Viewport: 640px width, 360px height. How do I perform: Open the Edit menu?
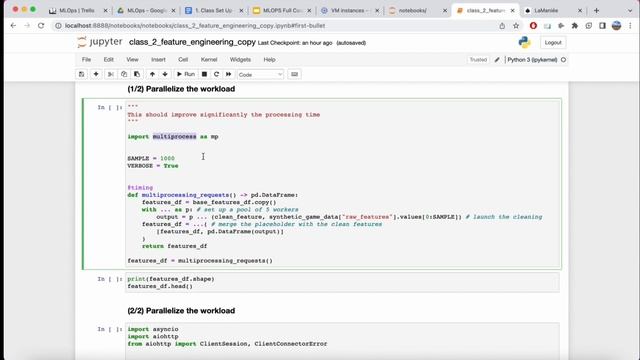click(109, 60)
